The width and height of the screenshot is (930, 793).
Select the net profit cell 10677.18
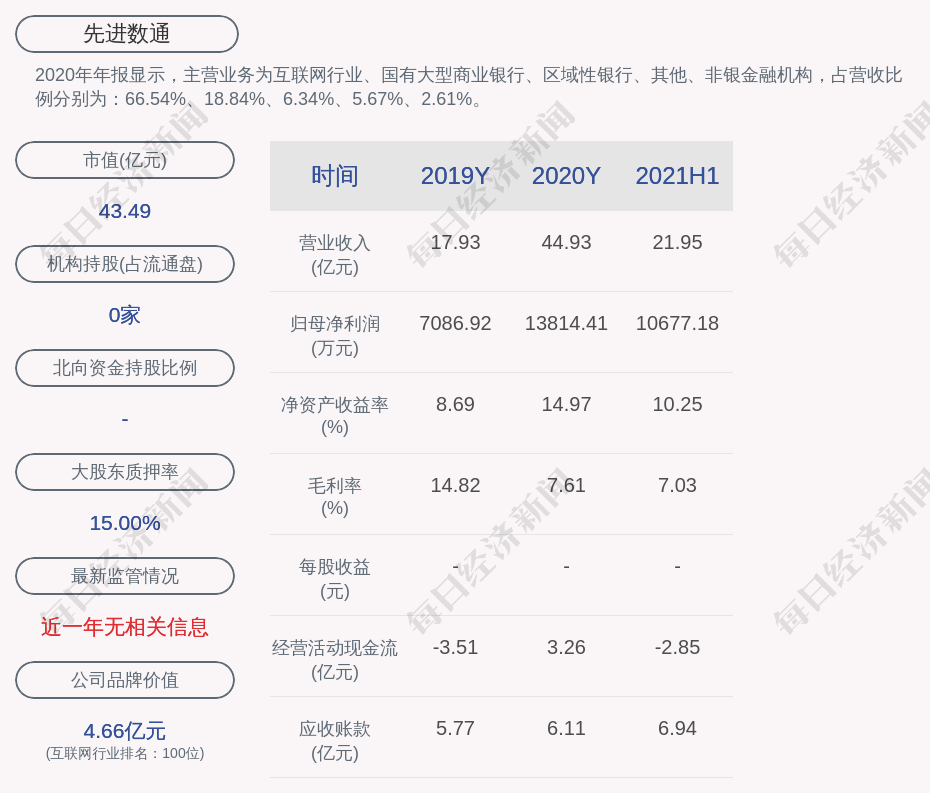[677, 323]
